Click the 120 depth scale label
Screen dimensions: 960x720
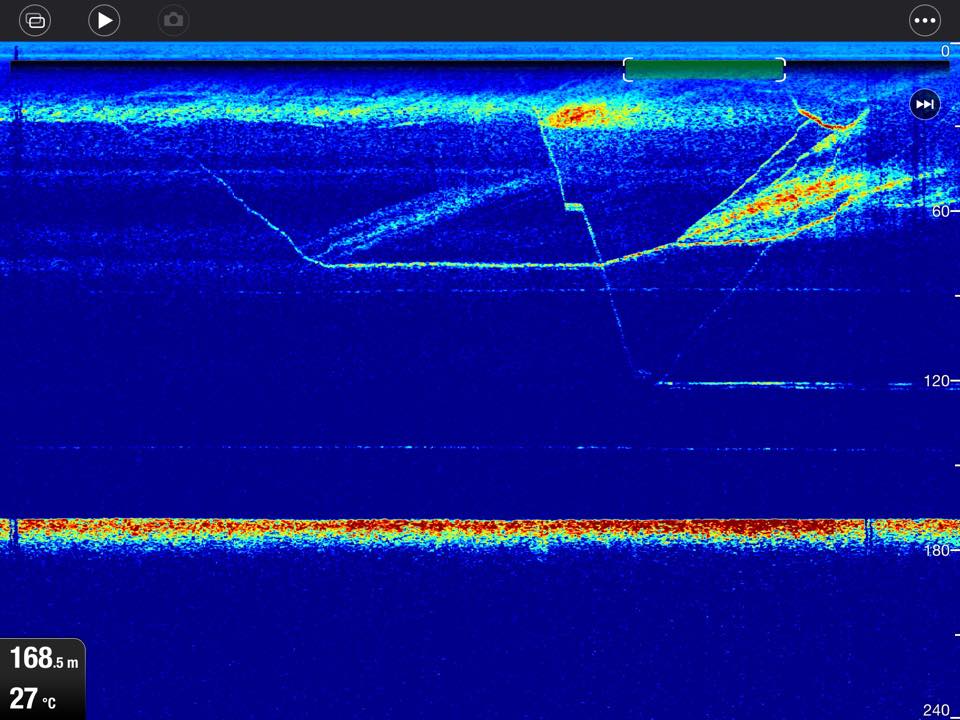tap(937, 381)
